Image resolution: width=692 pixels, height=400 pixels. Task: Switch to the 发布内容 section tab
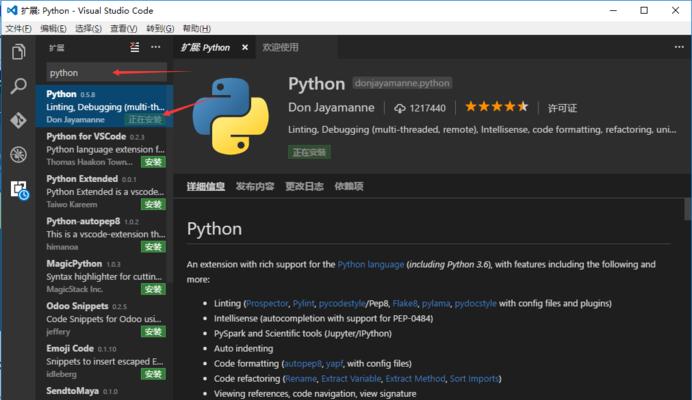pyautogui.click(x=255, y=186)
